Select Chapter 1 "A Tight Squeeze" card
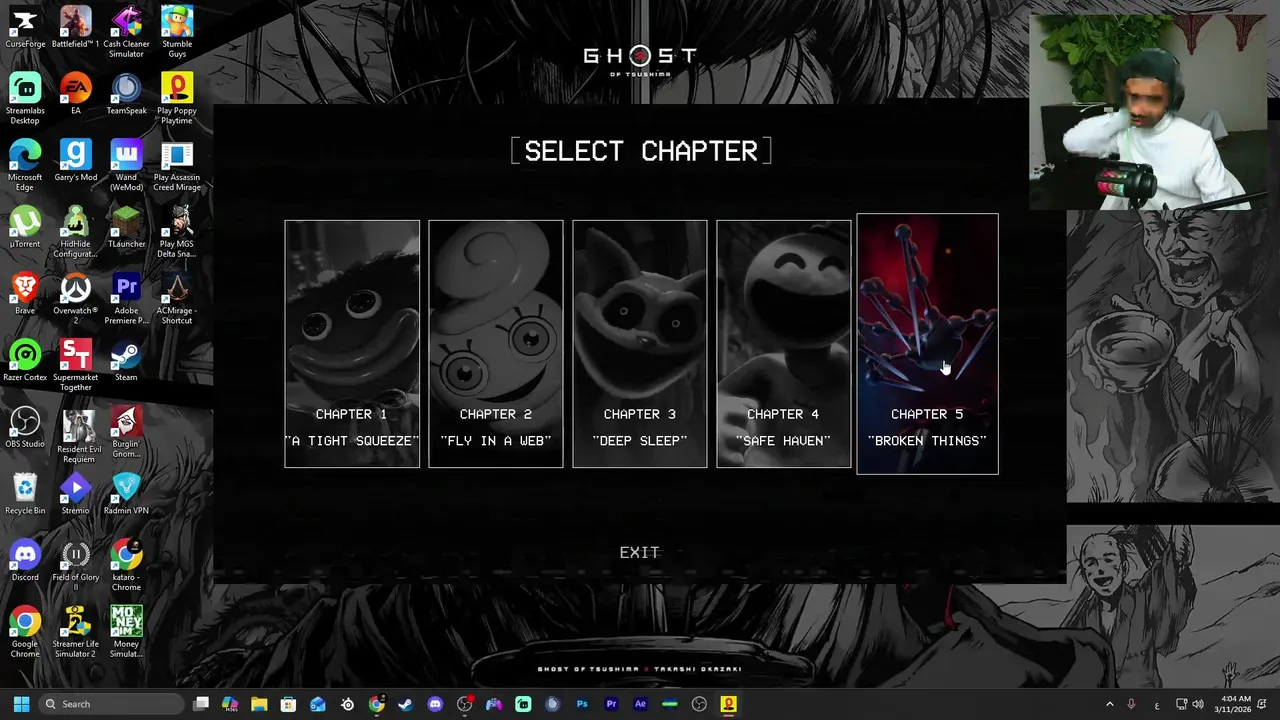Screen dimensions: 1280x720 [352, 344]
